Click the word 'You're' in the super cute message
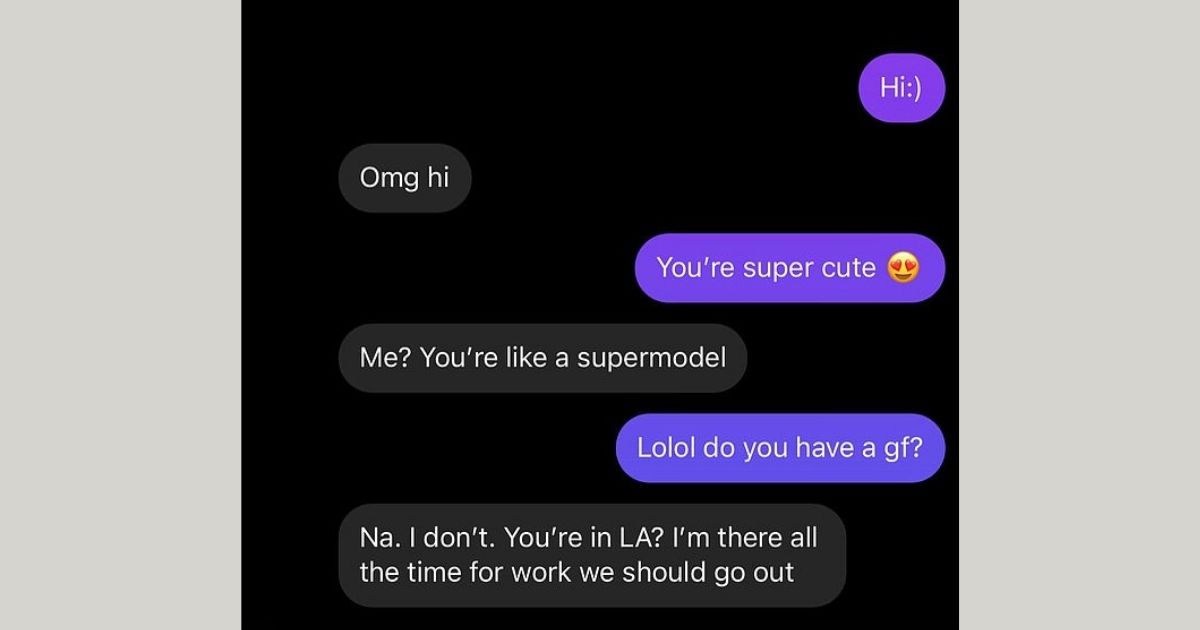 696,268
